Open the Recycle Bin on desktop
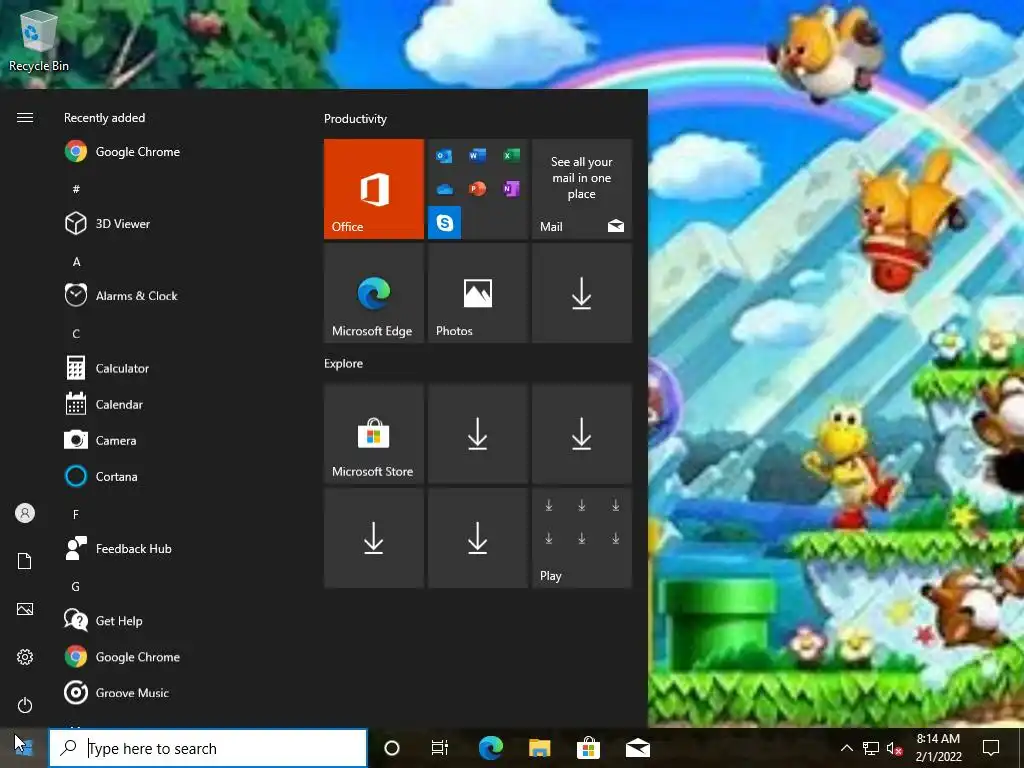The width and height of the screenshot is (1024, 768). (x=39, y=40)
